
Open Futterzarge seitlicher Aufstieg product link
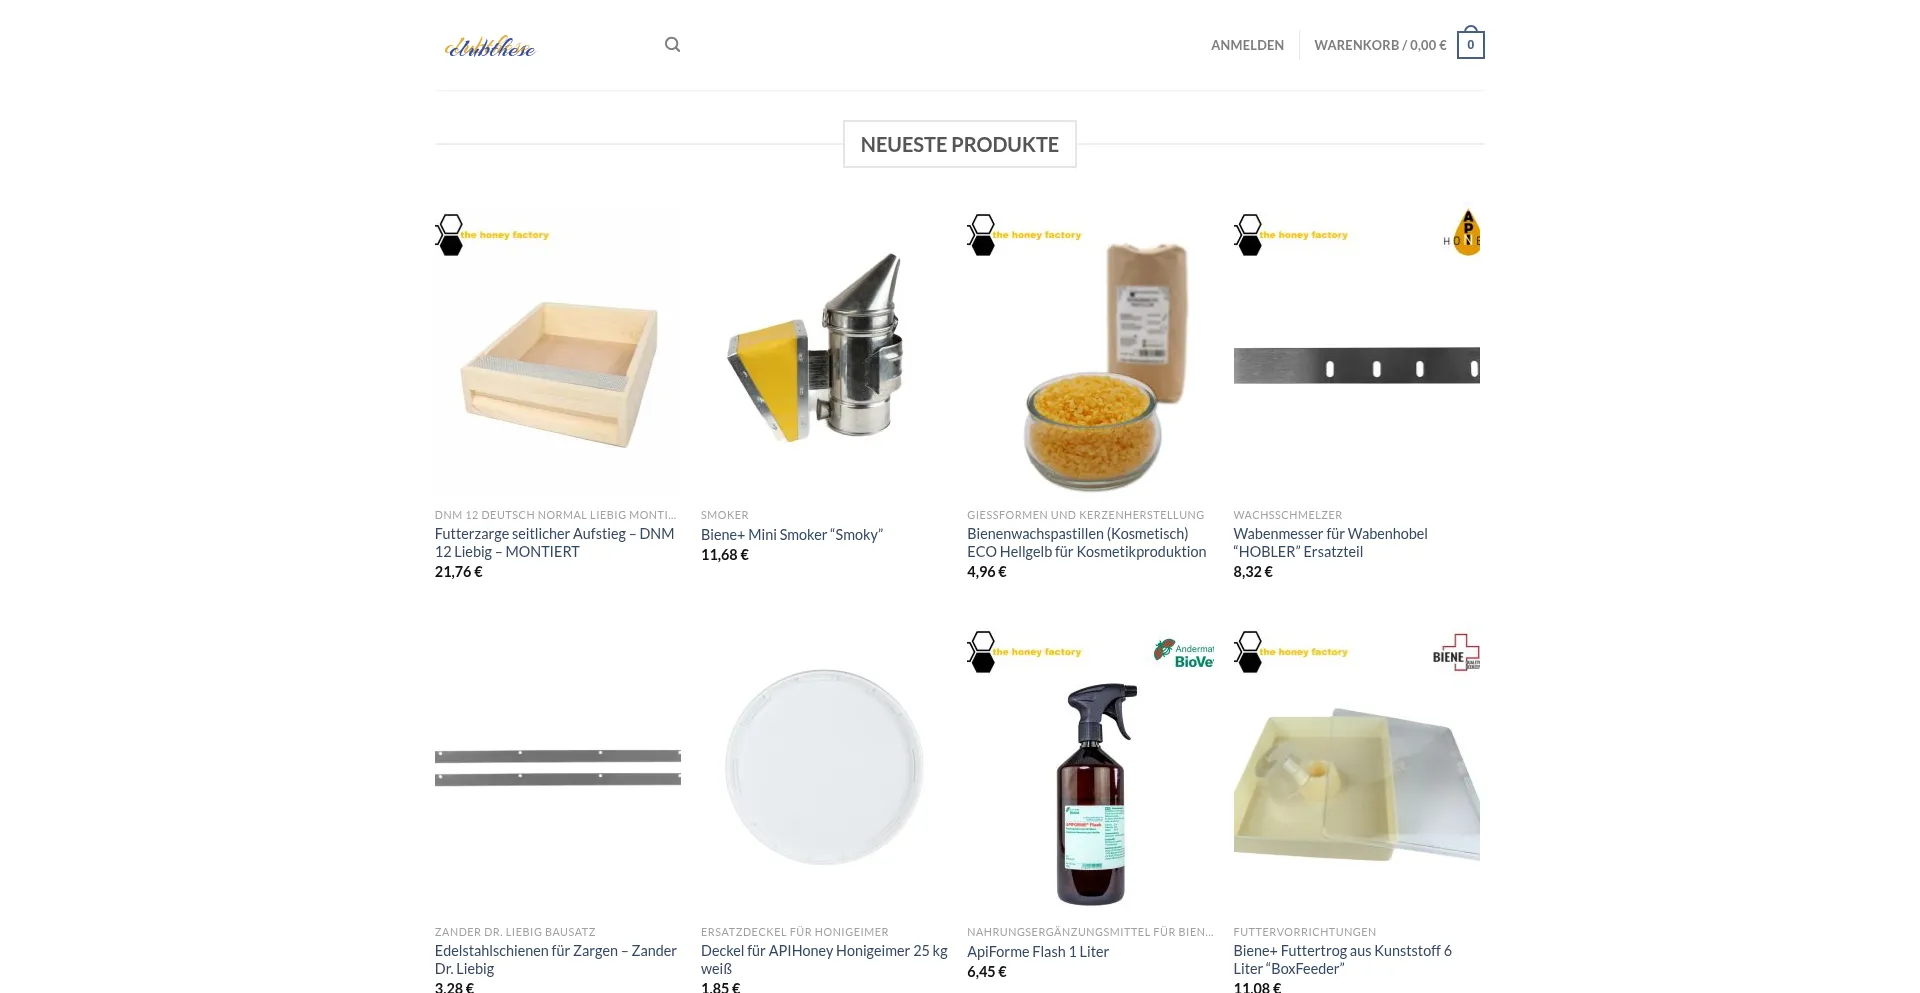tap(555, 543)
